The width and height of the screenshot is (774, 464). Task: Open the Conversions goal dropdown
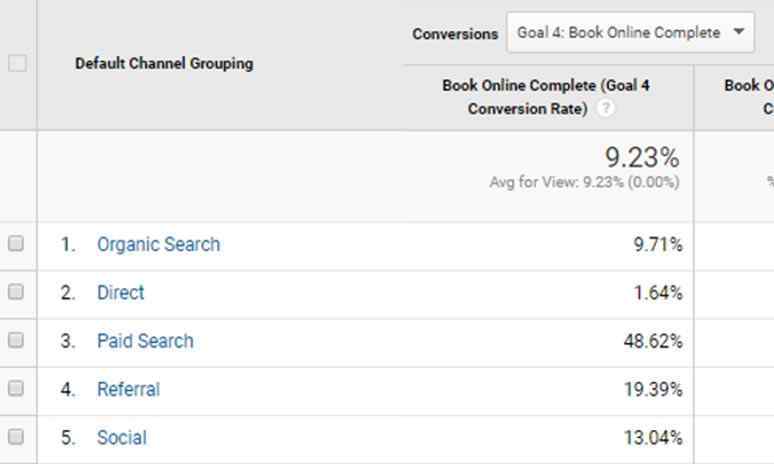point(630,33)
